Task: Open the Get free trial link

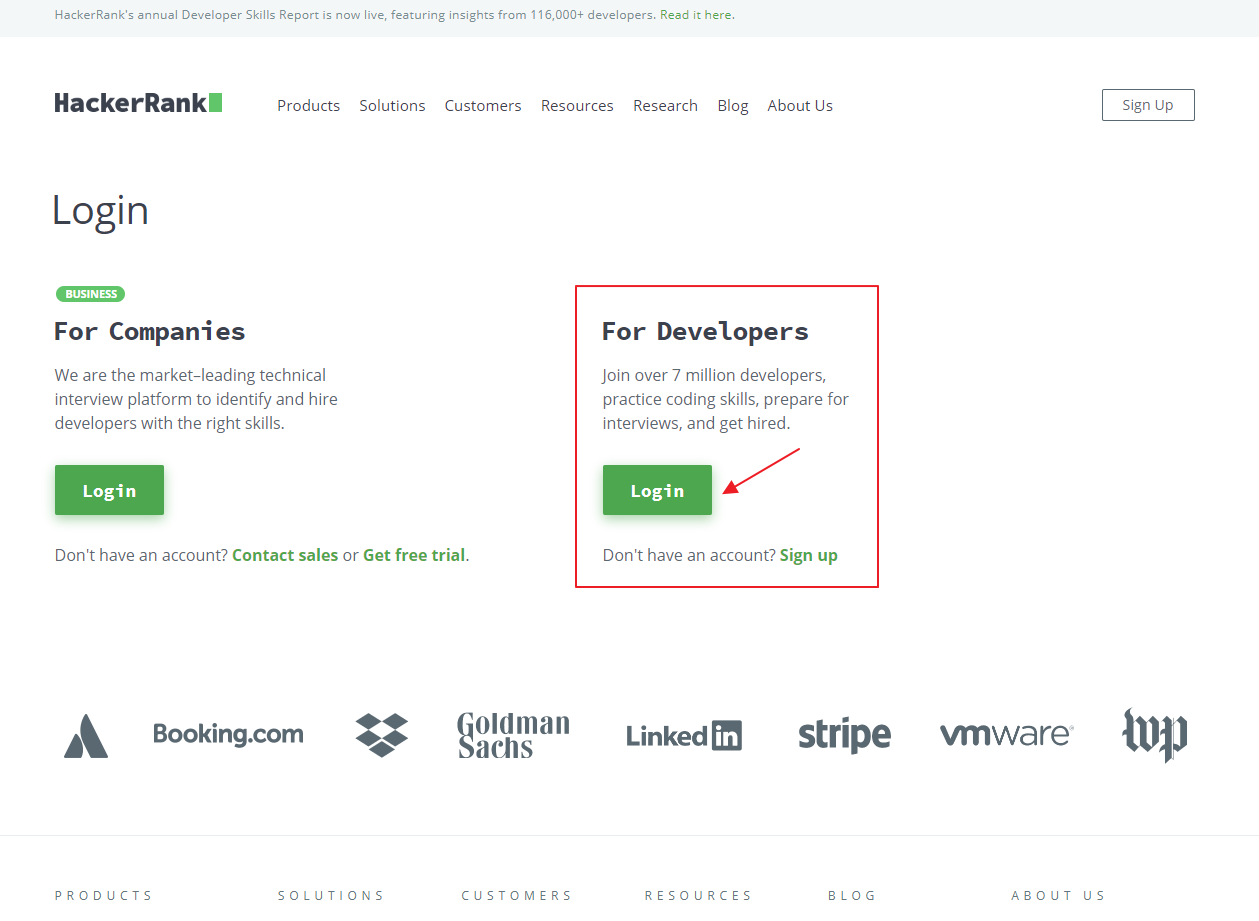Action: [414, 555]
